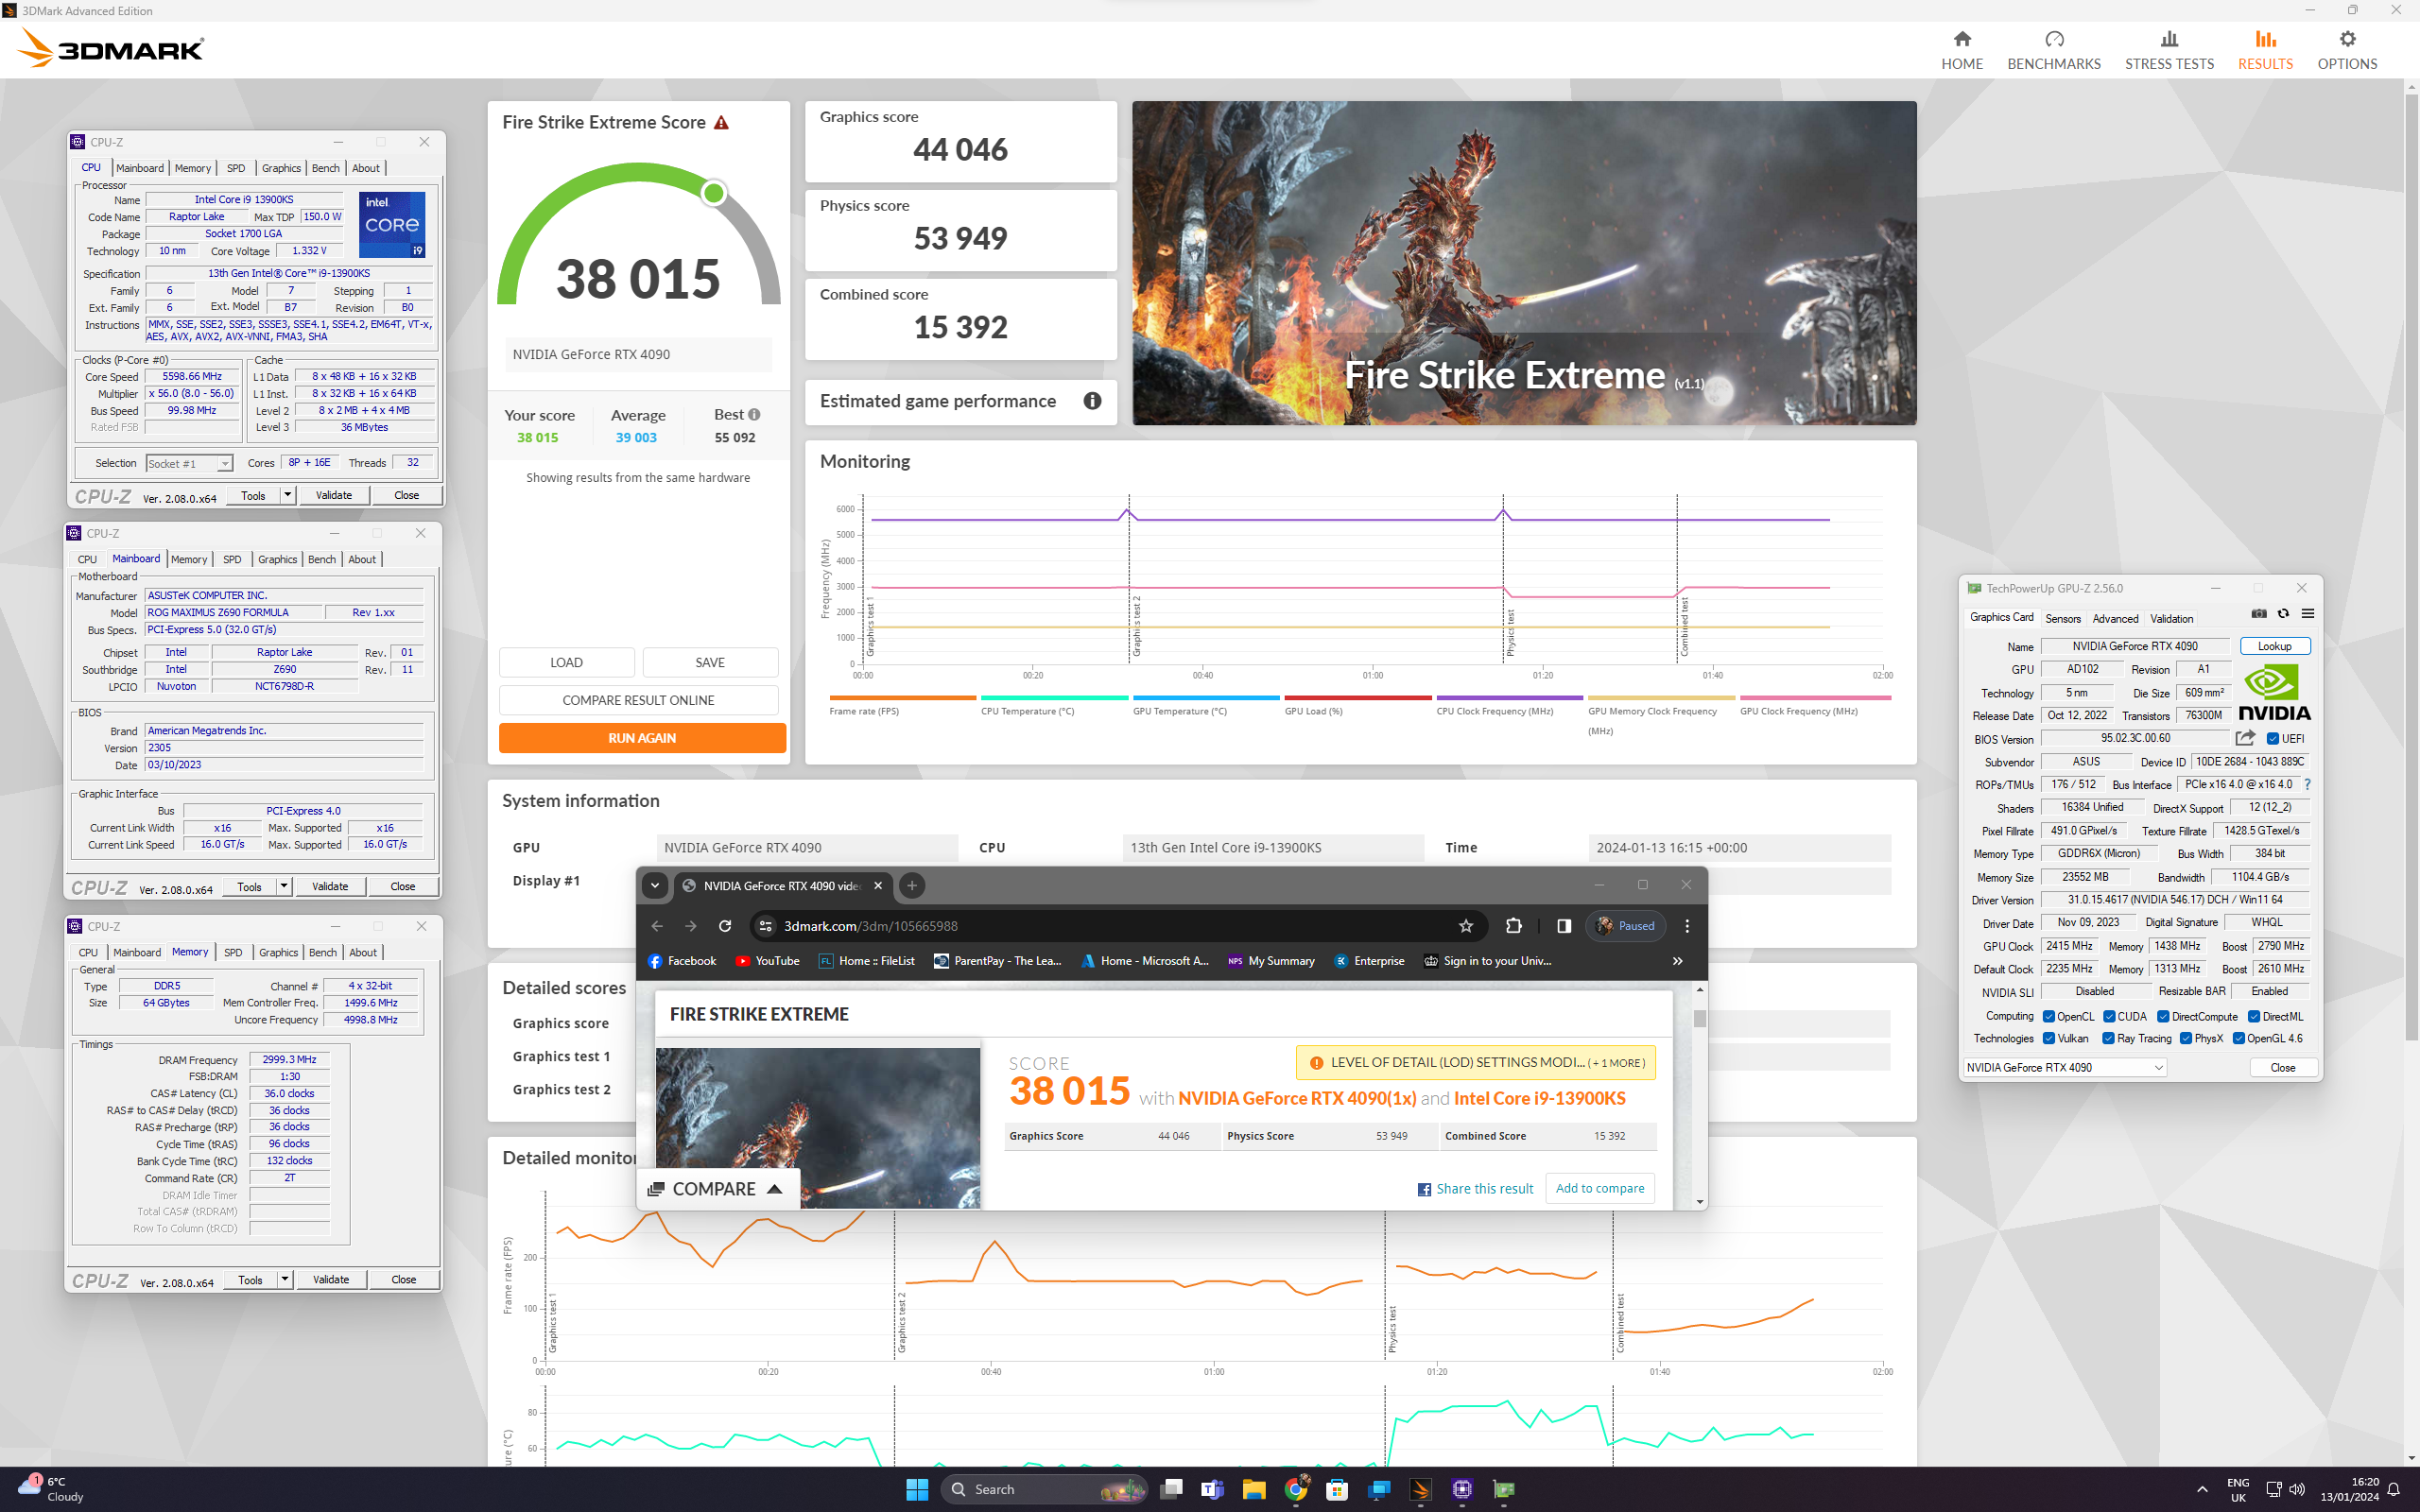Viewport: 2420px width, 1512px height.
Task: Open the GPU-Z hamburger menu
Action: tap(2307, 614)
